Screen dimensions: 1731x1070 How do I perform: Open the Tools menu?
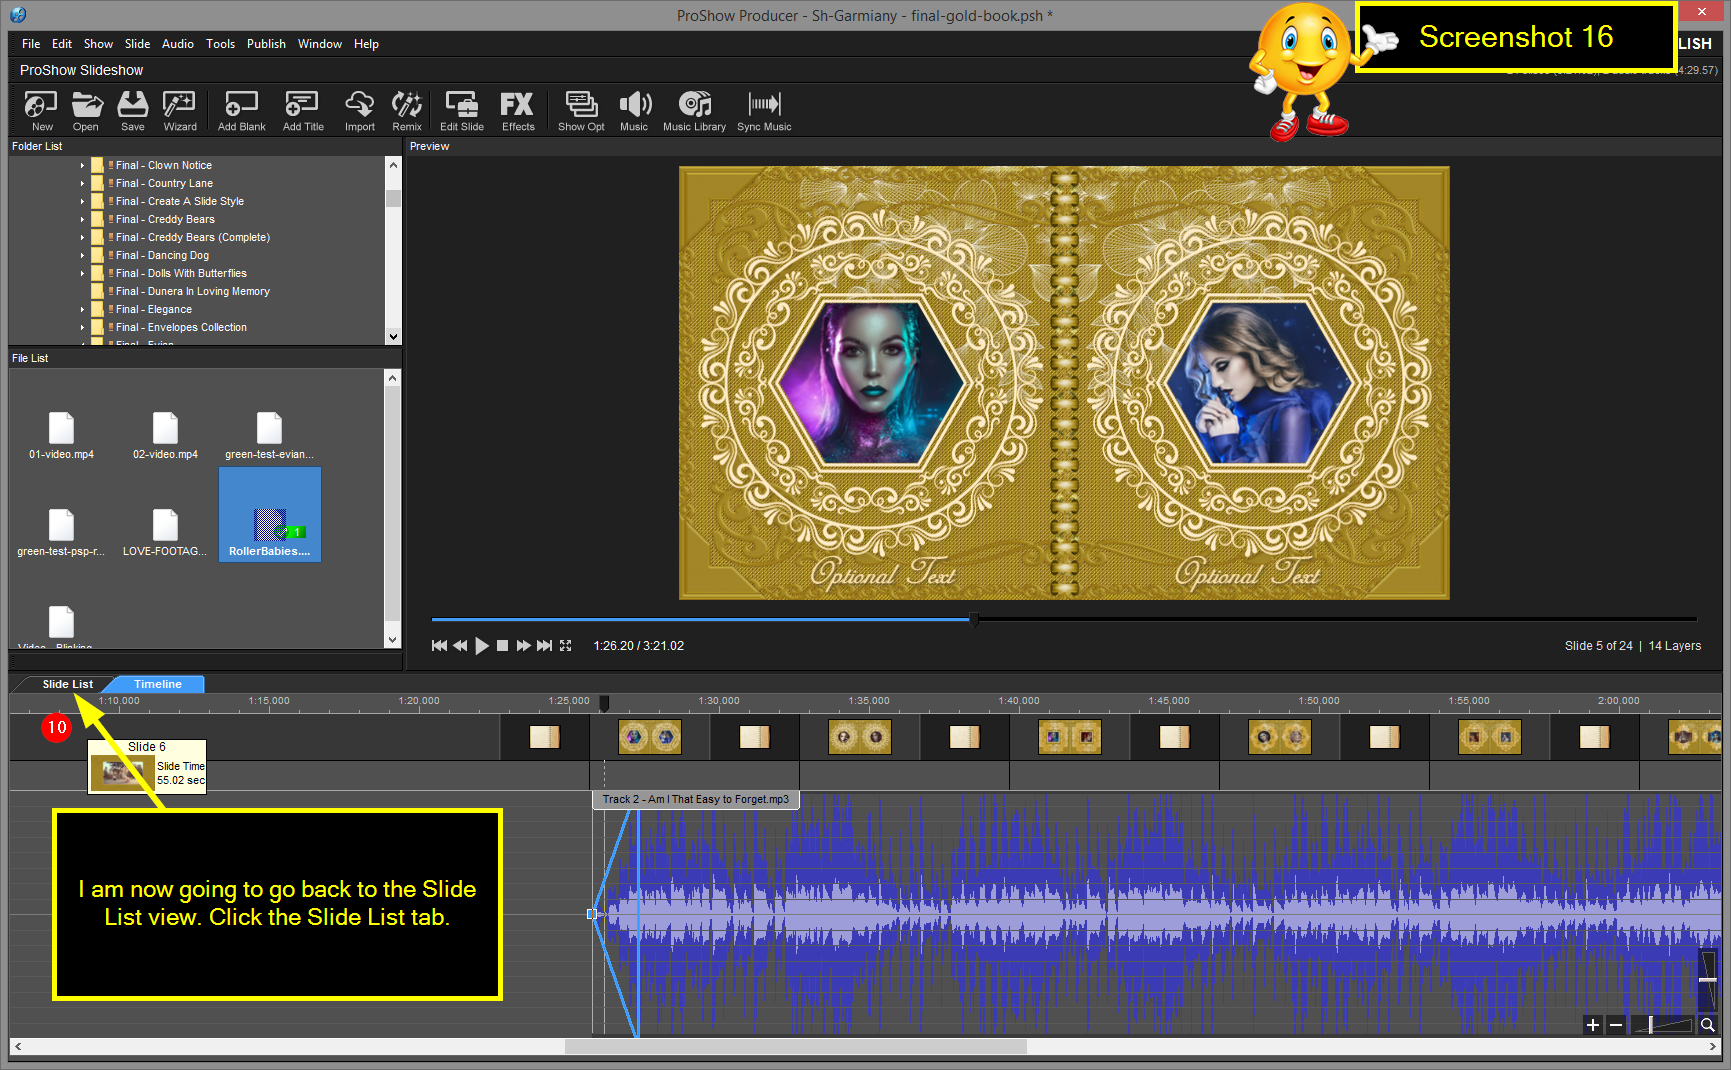pyautogui.click(x=220, y=44)
